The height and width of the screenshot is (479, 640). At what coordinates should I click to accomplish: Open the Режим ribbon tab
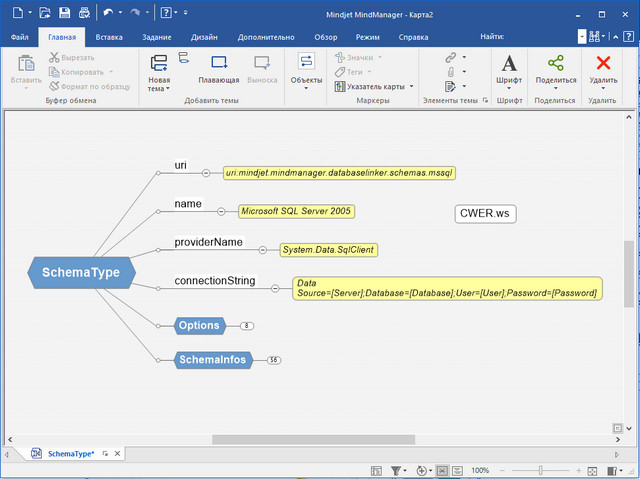(x=367, y=37)
